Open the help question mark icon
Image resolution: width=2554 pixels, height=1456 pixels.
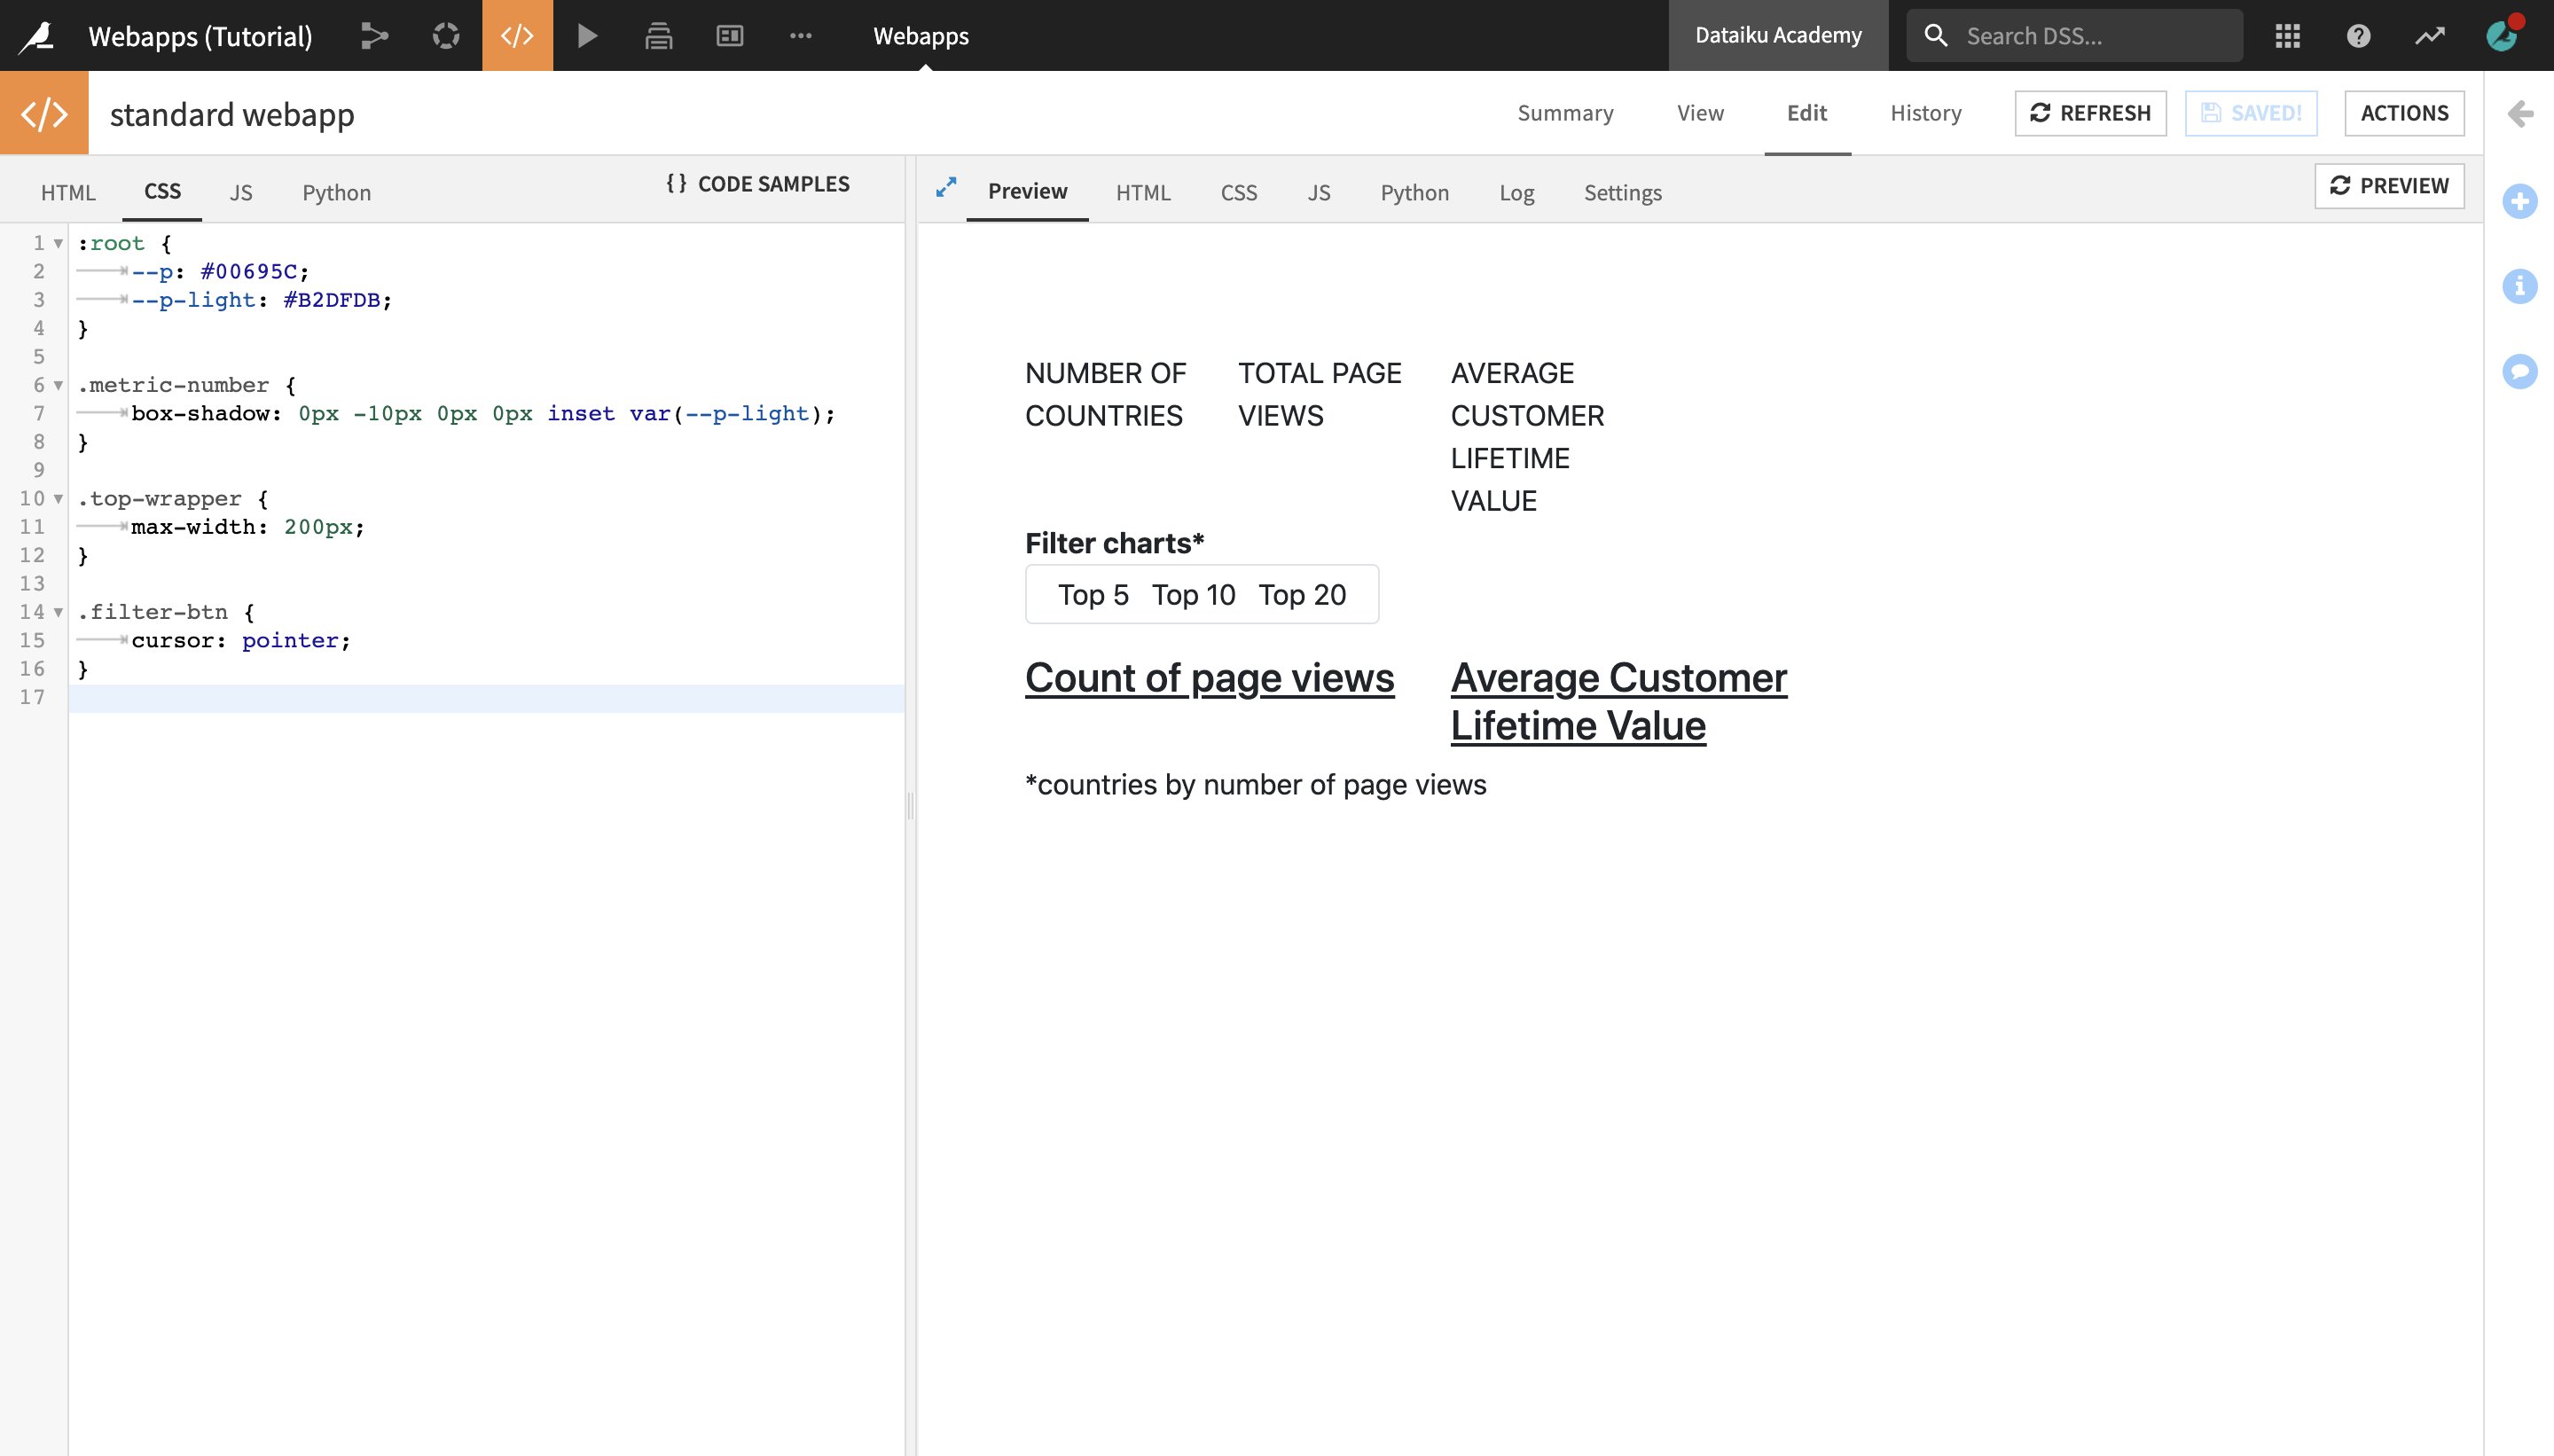(x=2359, y=36)
